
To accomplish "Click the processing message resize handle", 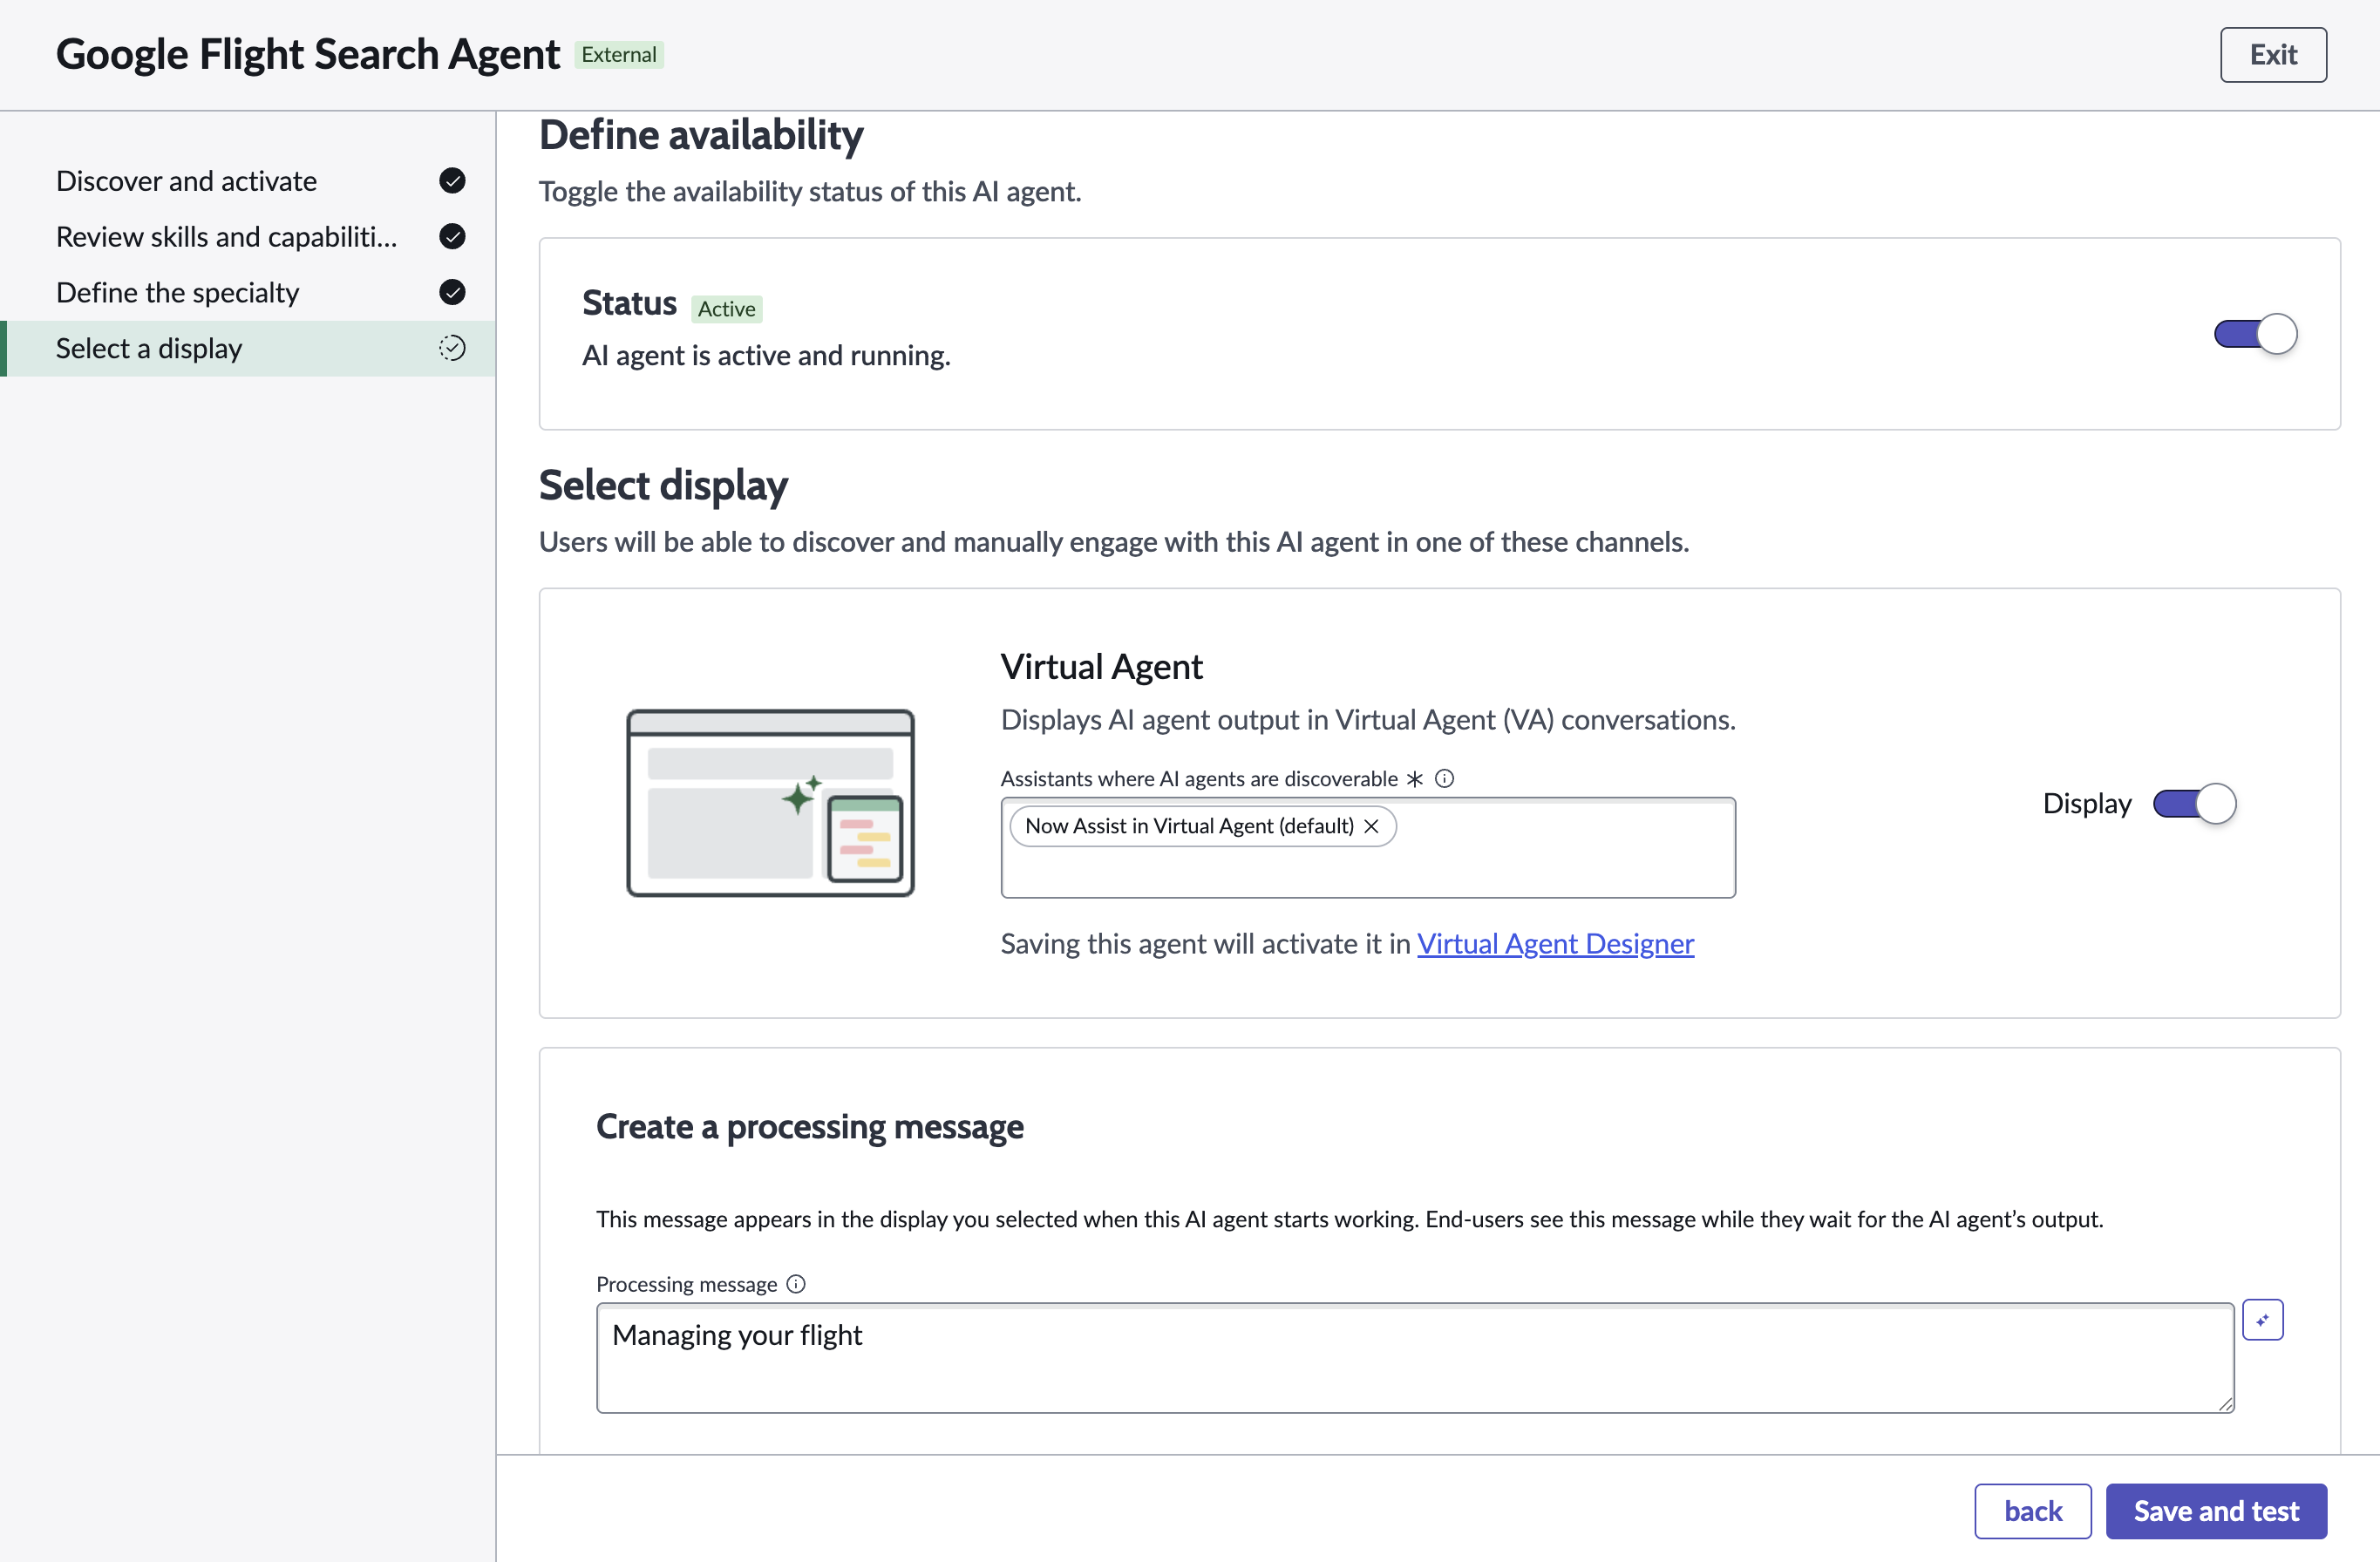I will (x=2225, y=1404).
